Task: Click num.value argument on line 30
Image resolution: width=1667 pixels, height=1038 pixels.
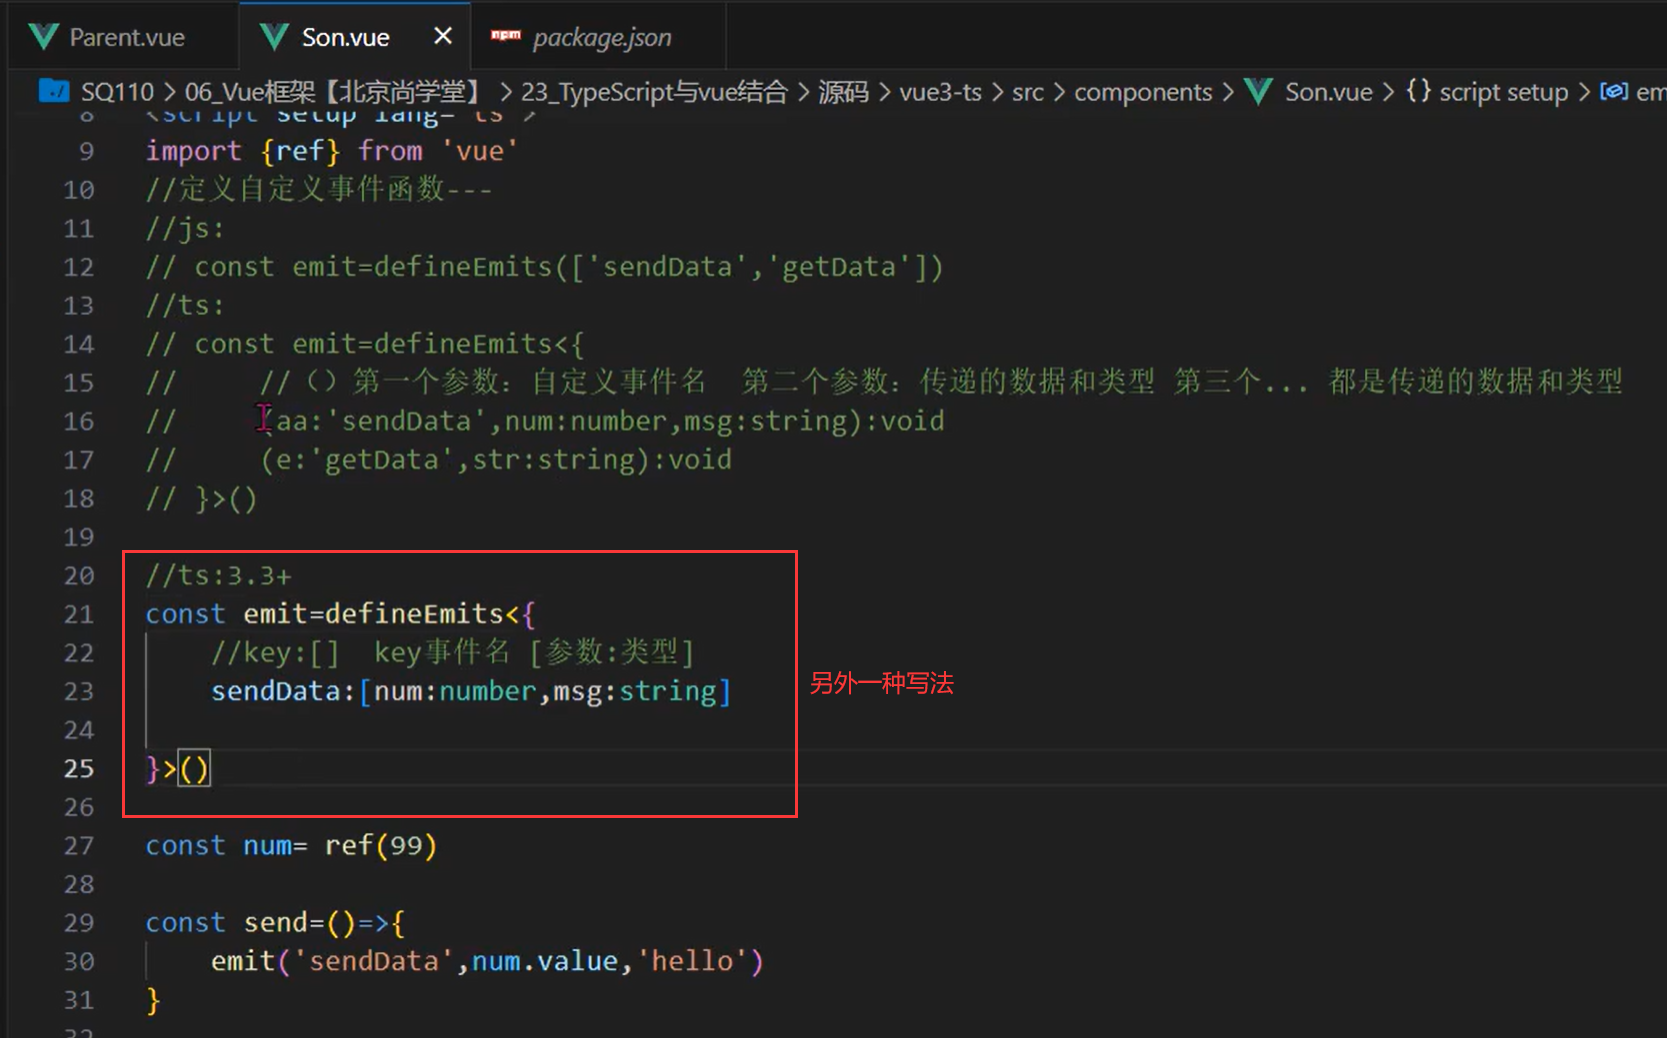Action: [x=545, y=961]
